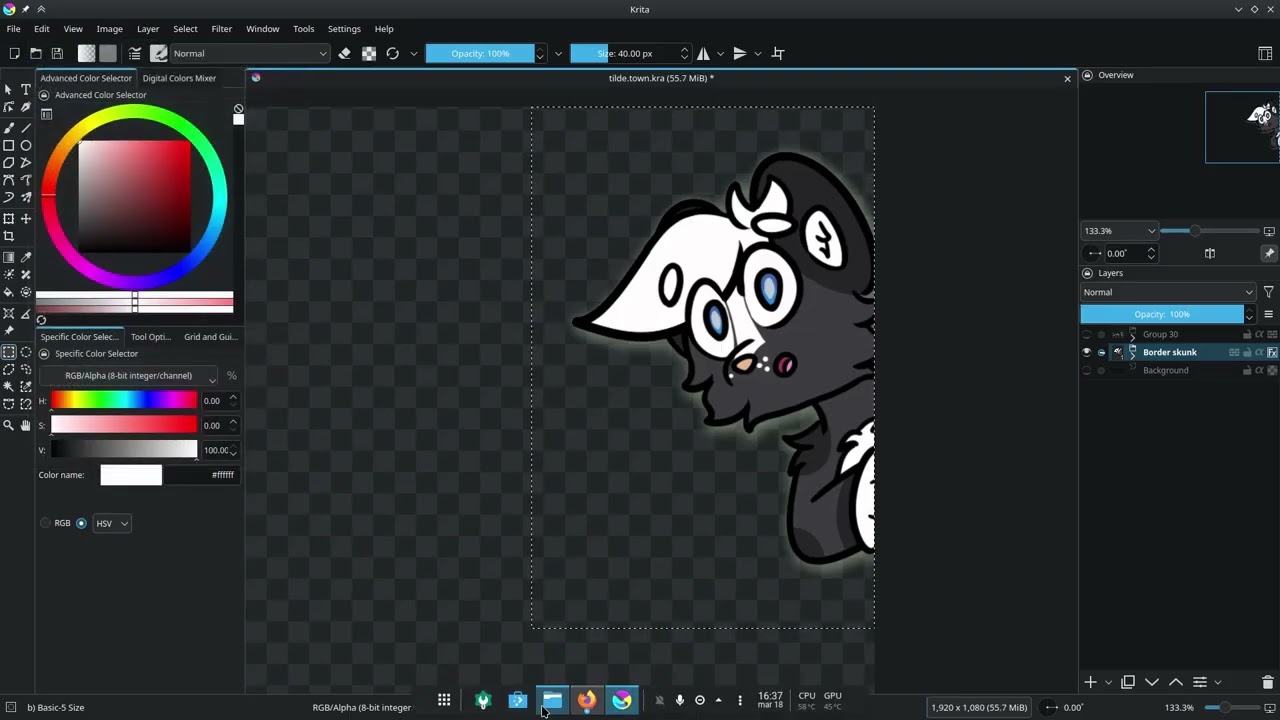This screenshot has height=720, width=1280.
Task: Select the Gradient tool
Action: pyautogui.click(x=9, y=257)
